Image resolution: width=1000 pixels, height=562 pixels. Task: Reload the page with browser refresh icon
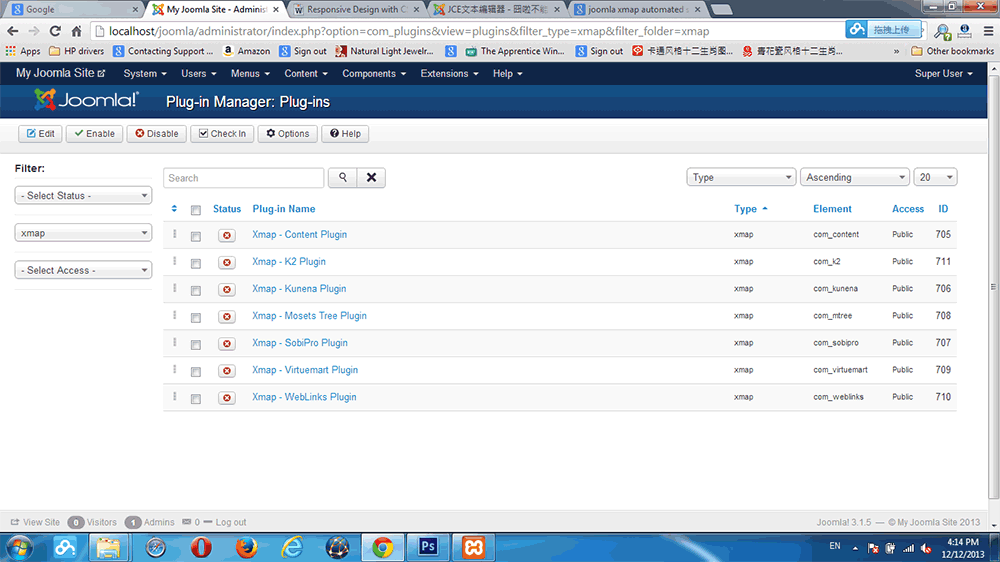coord(55,31)
